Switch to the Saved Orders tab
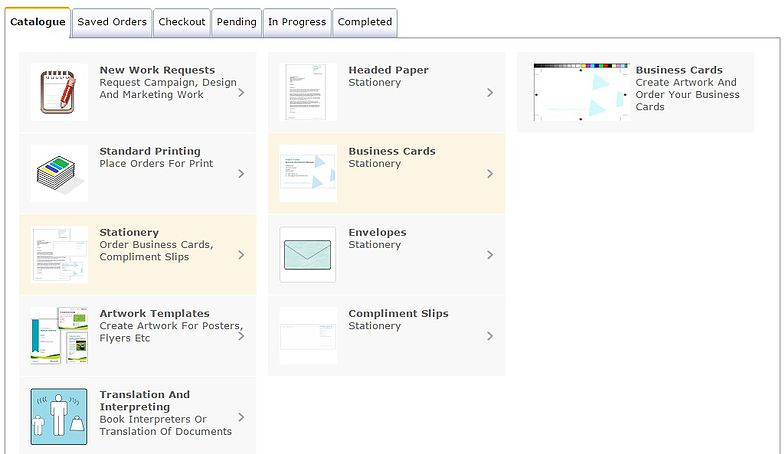 [x=112, y=22]
